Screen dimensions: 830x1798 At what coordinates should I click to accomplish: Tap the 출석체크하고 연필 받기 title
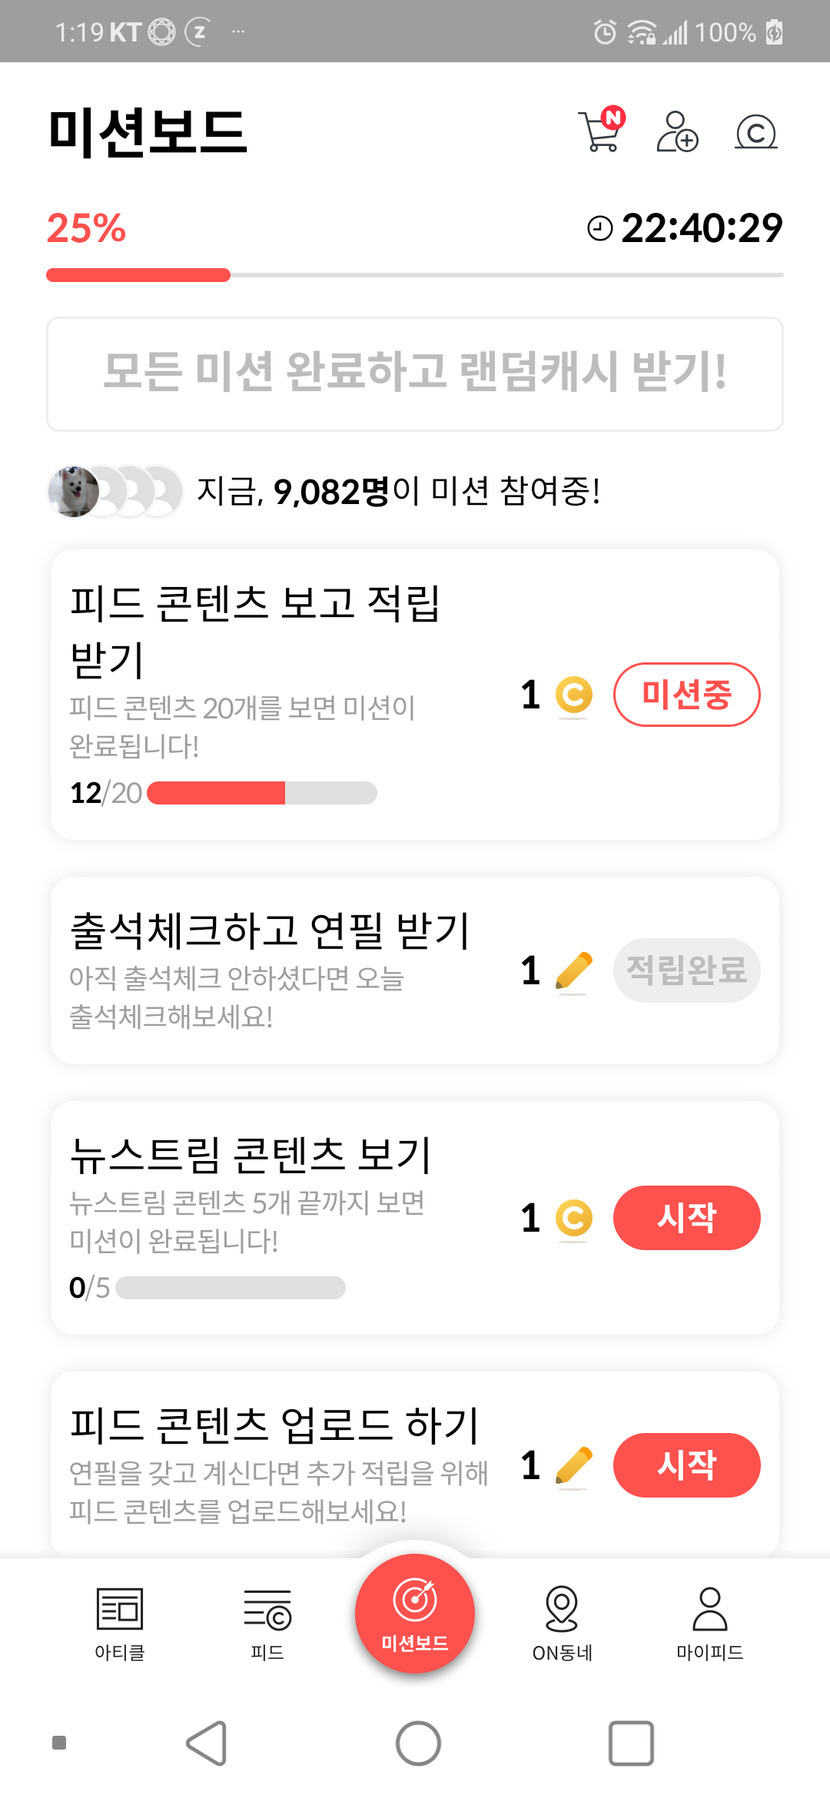click(269, 930)
